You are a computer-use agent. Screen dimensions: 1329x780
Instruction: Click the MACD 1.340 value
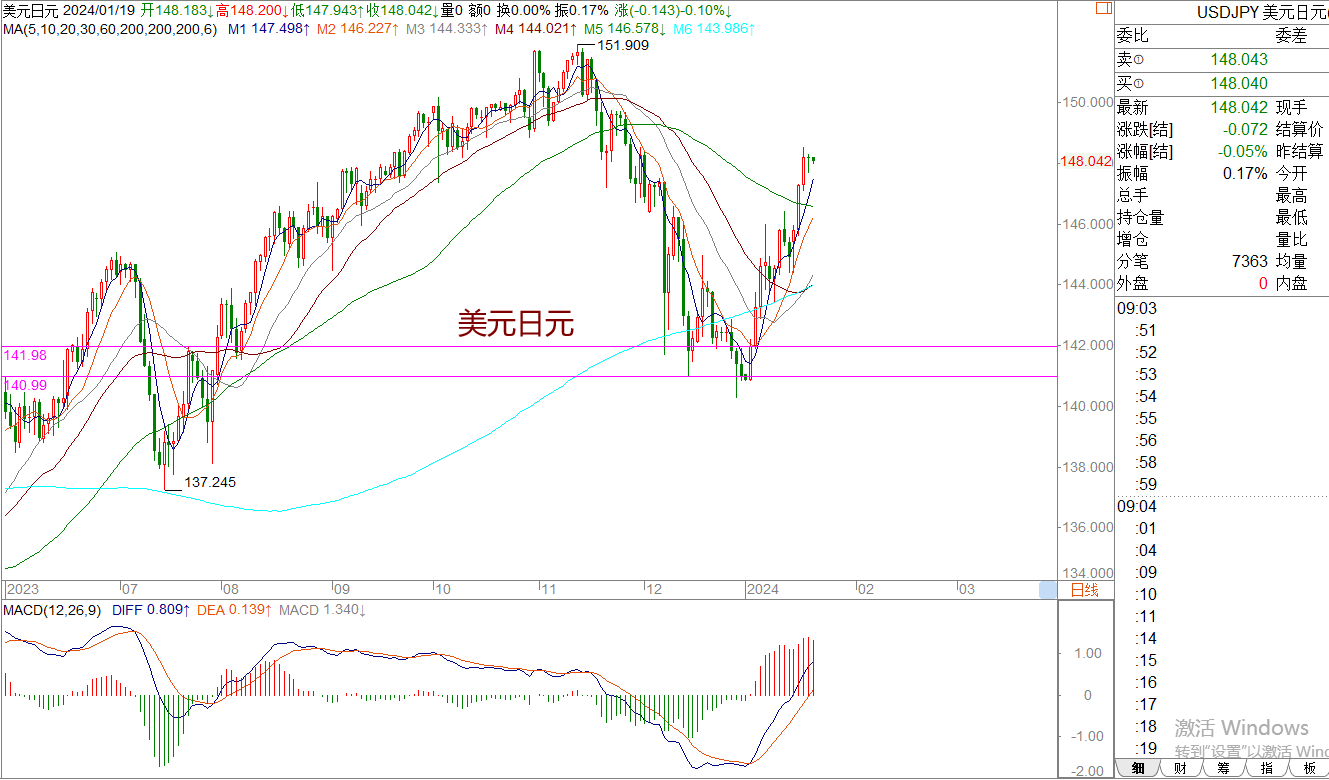click(x=322, y=609)
